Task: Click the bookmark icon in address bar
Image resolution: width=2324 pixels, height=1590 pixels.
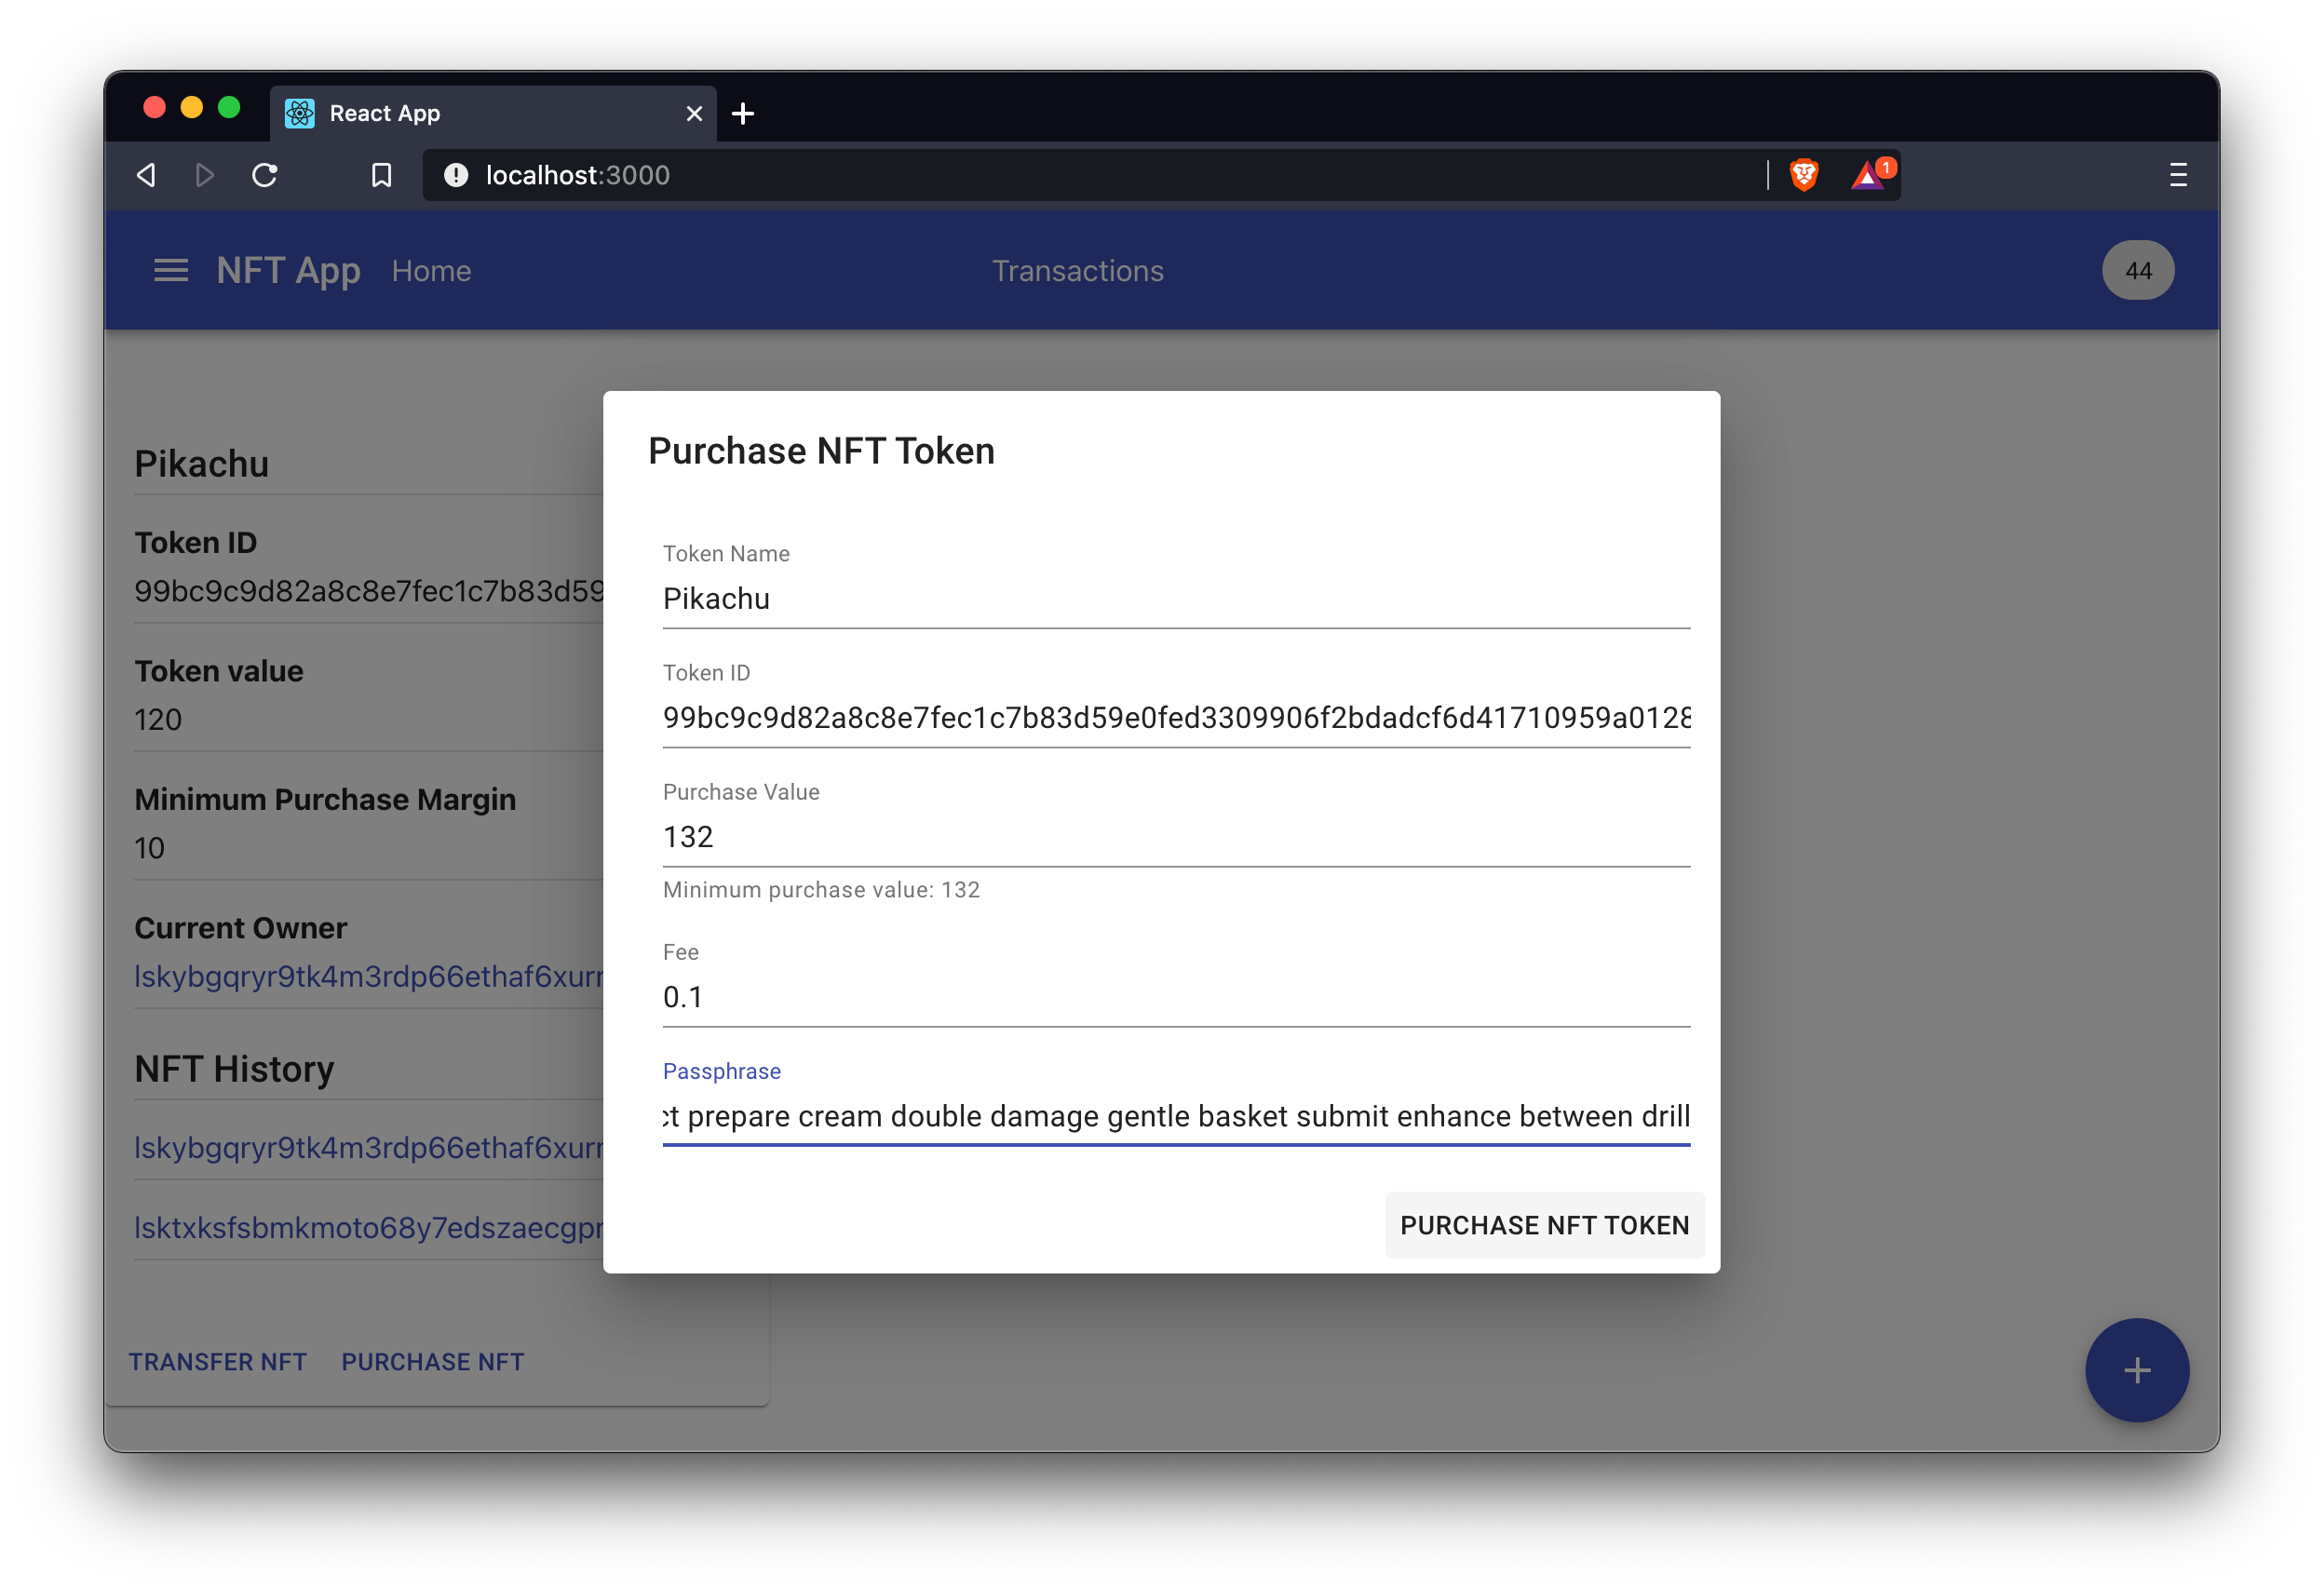Action: (x=378, y=175)
